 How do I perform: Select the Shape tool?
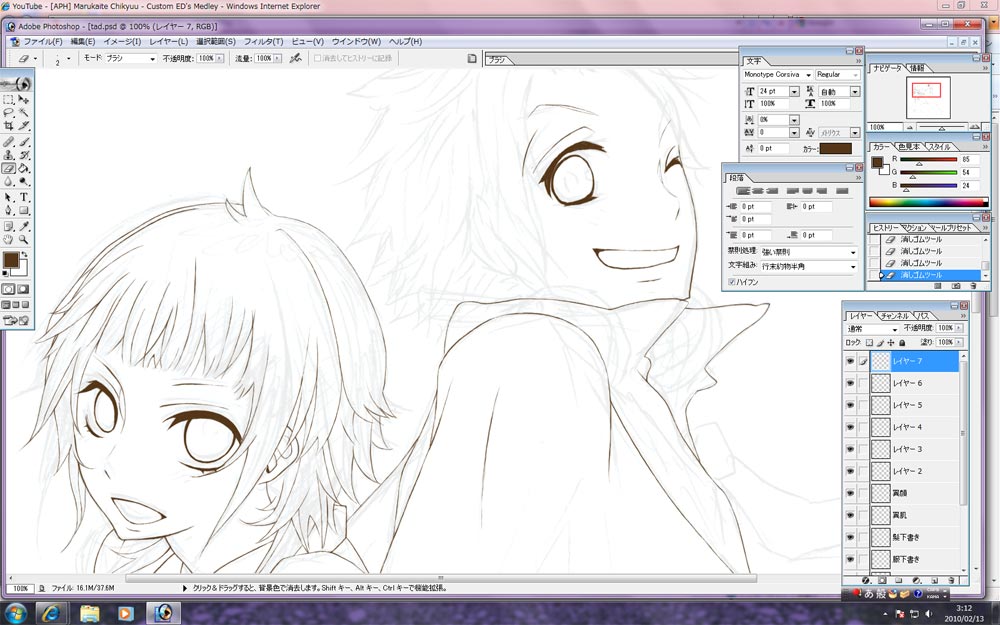(24, 210)
